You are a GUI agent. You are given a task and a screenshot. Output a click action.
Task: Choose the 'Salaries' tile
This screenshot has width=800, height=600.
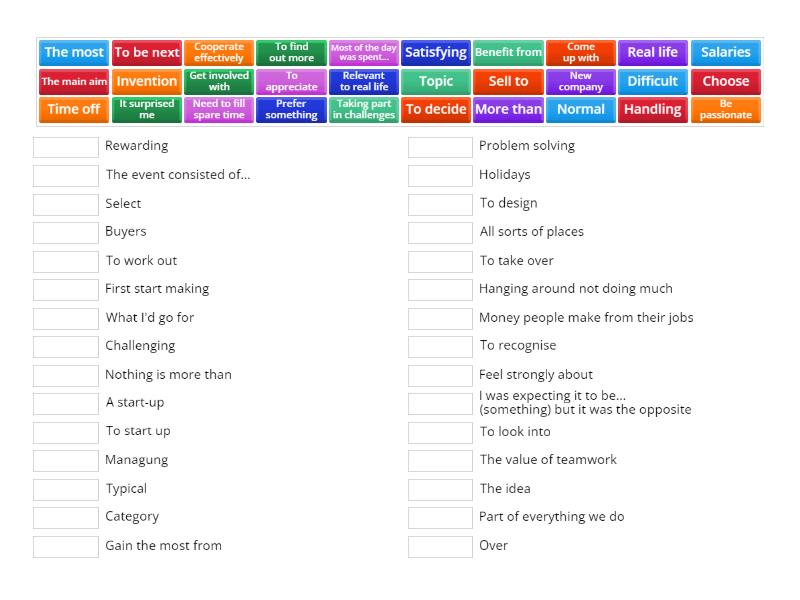(725, 52)
